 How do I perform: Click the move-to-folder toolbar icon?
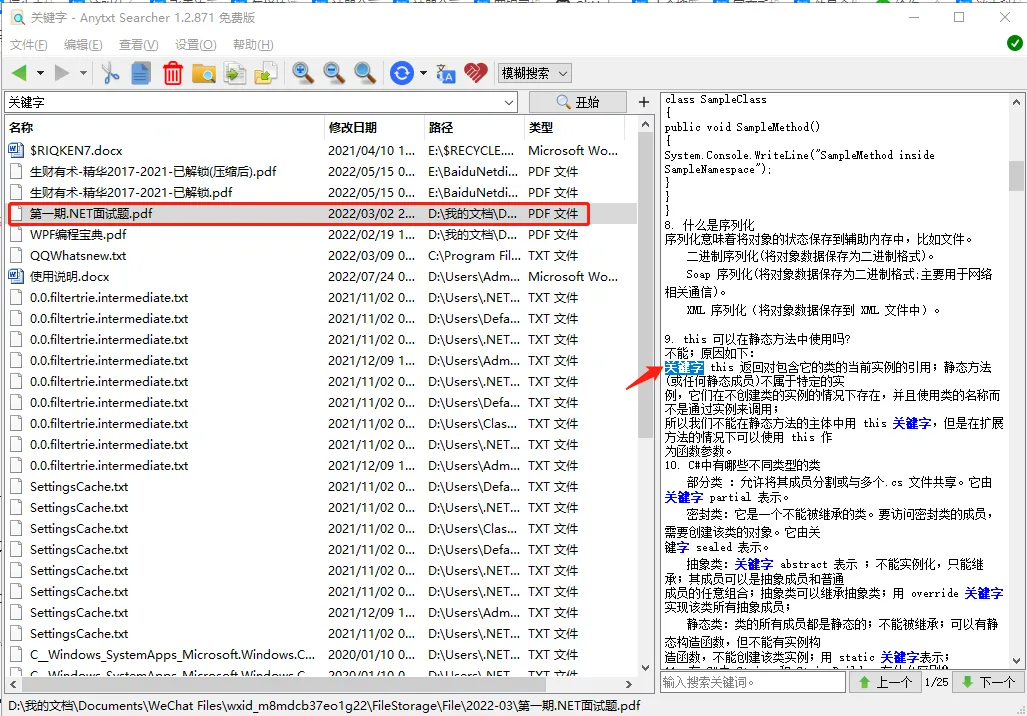[x=266, y=73]
